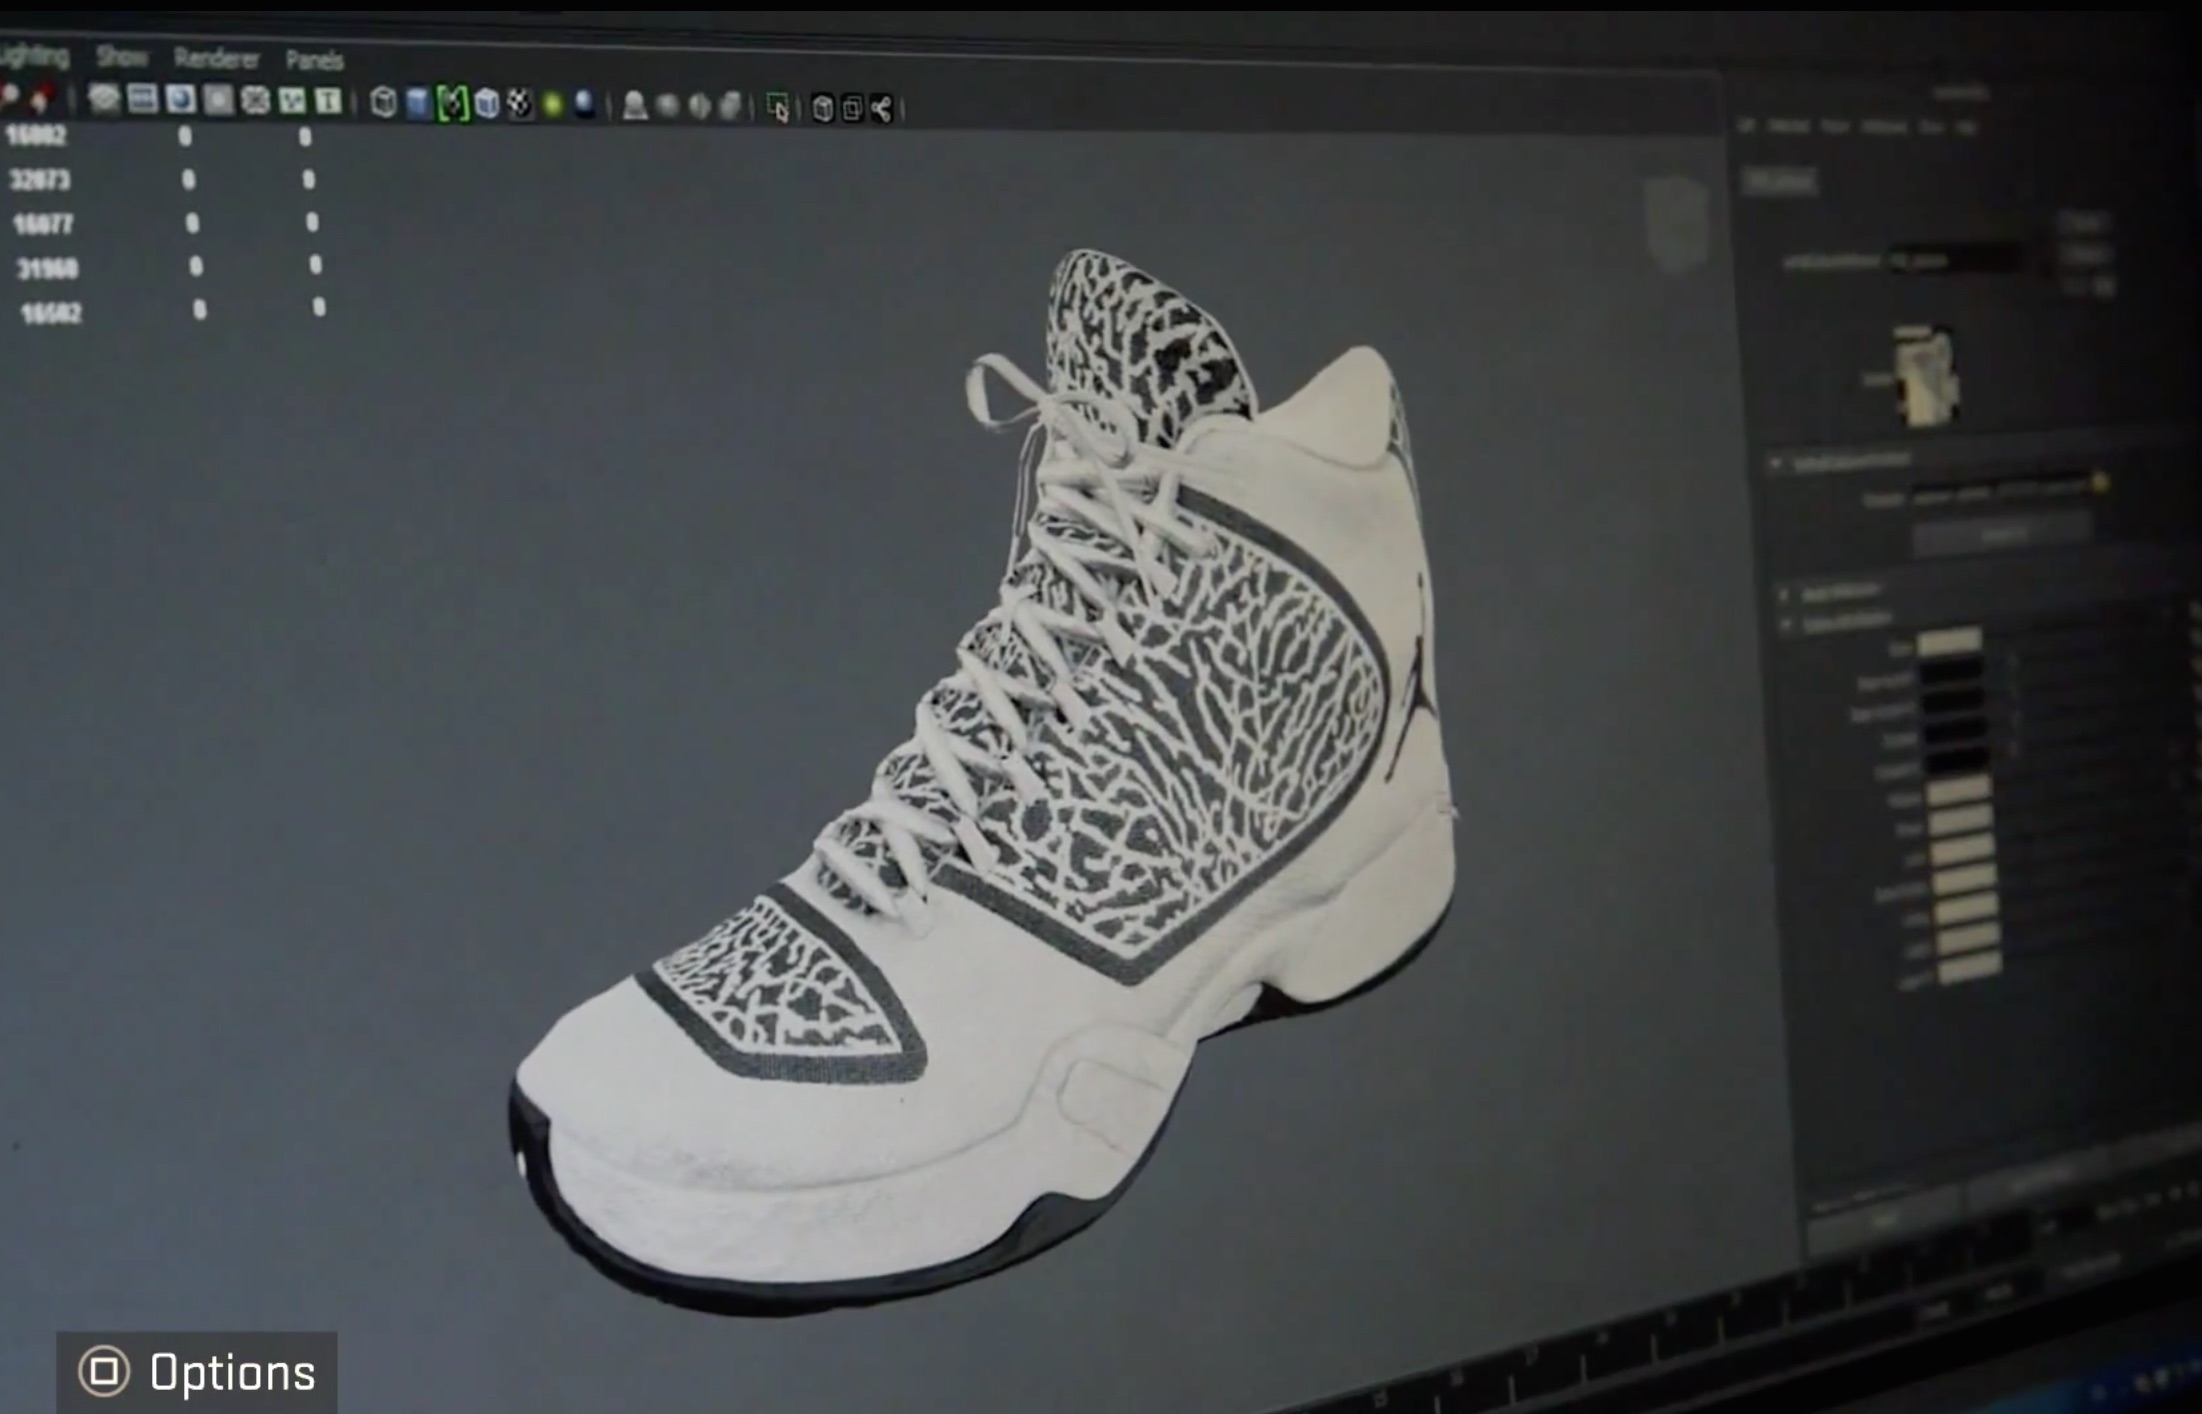Toggle the gate mask icon

click(218, 99)
